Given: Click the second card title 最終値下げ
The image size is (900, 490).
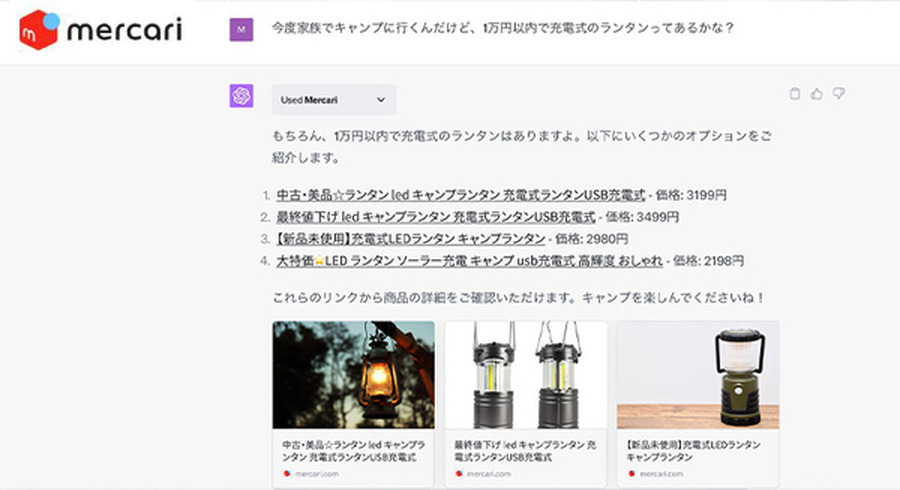Looking at the screenshot, I should coord(525,450).
